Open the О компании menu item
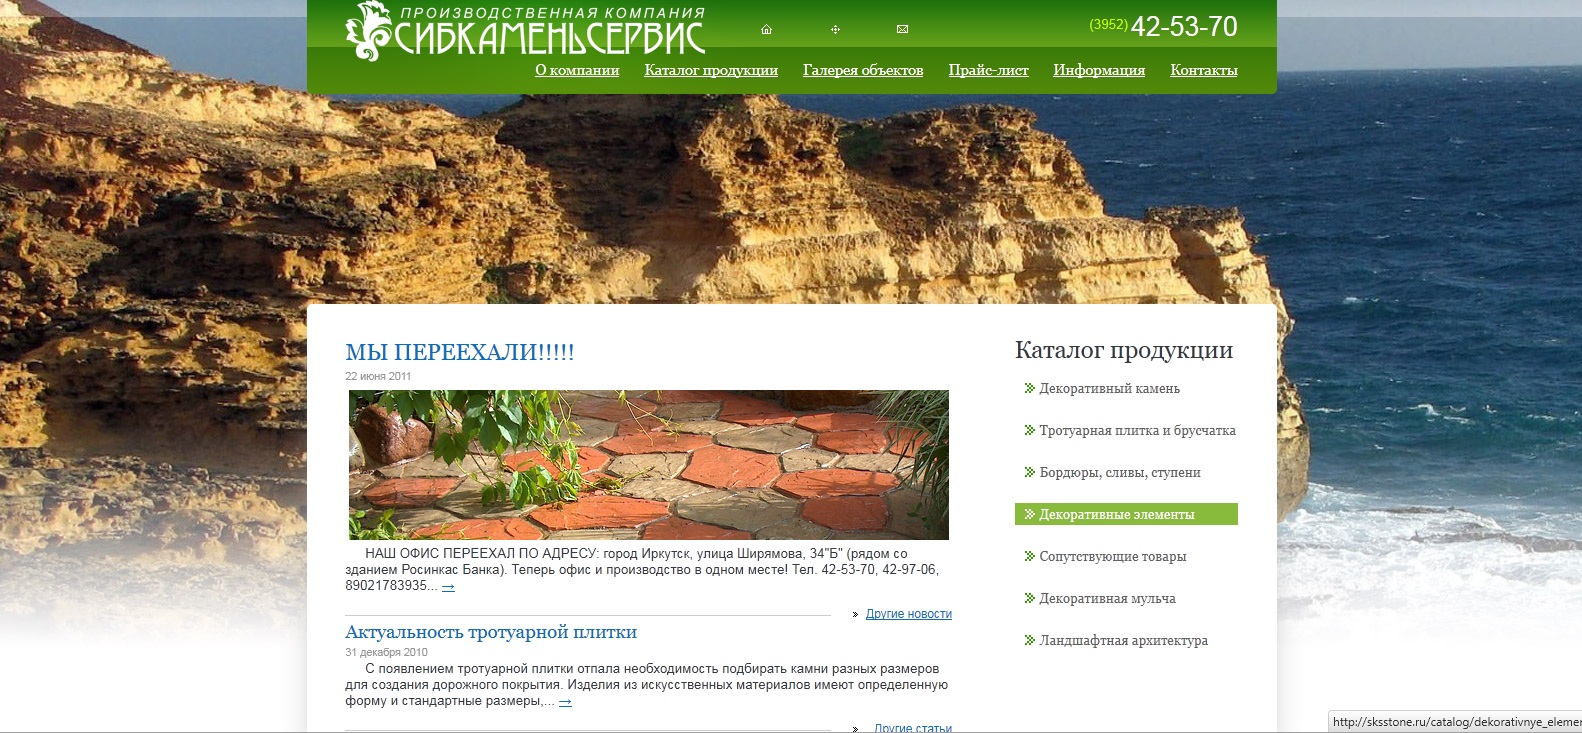The height and width of the screenshot is (733, 1582). tap(577, 70)
